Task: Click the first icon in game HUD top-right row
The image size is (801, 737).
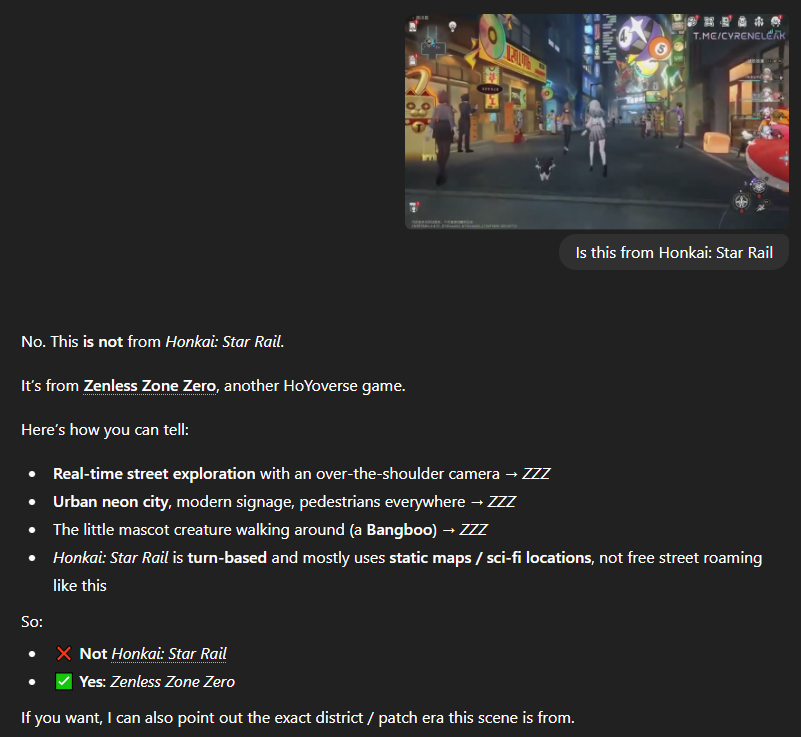Action: click(x=692, y=21)
